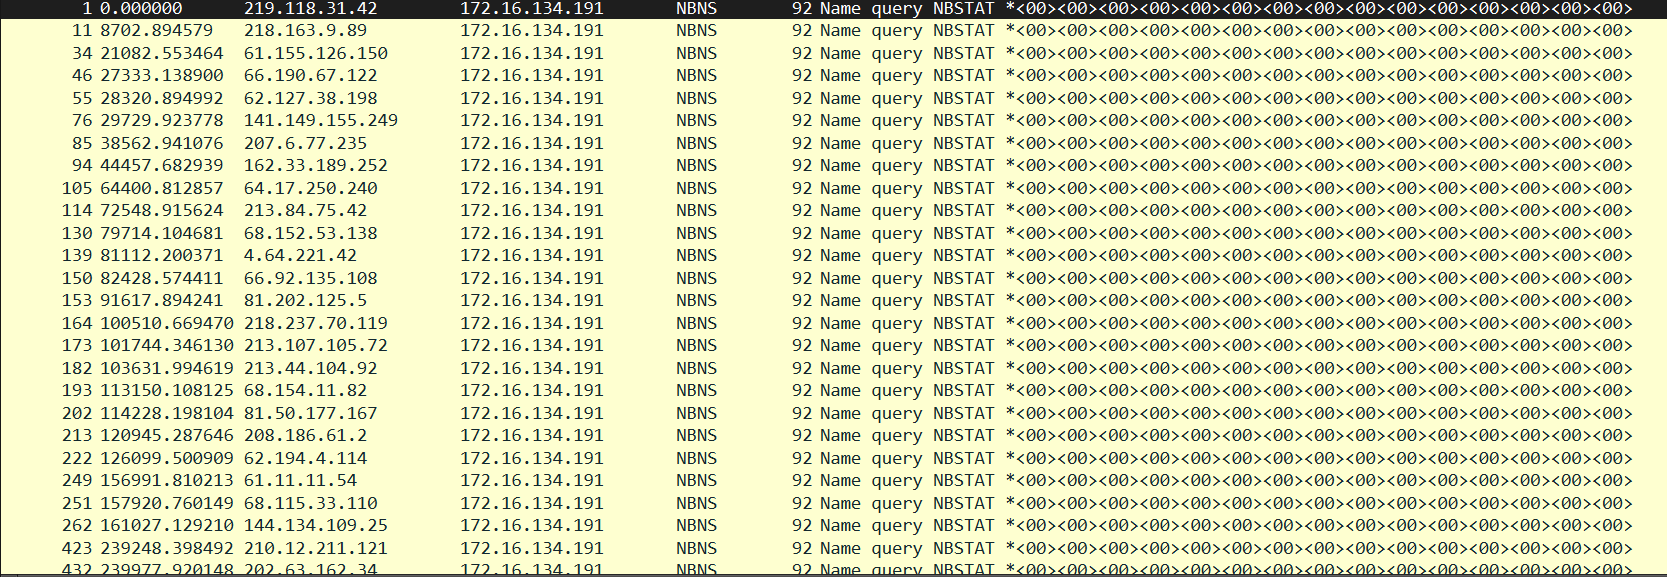The image size is (1667, 577).
Task: Select packet with time 113150.108125
Action: pyautogui.click(x=833, y=390)
